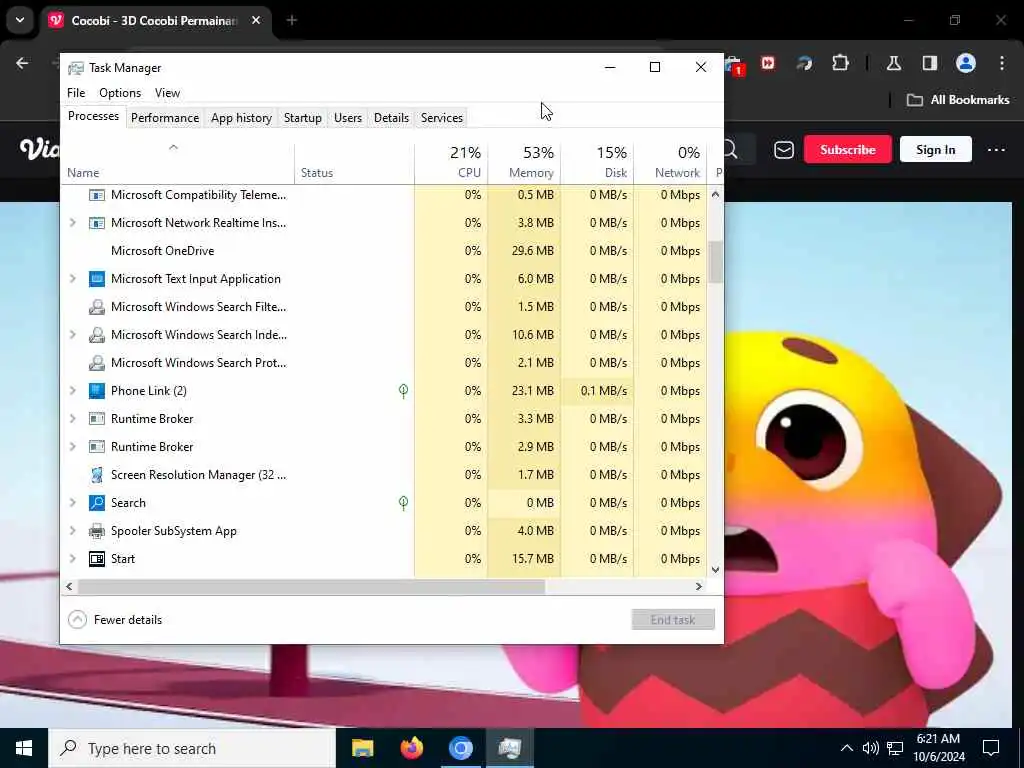
Task: Click the scroll down arrow of process list
Action: [x=716, y=569]
